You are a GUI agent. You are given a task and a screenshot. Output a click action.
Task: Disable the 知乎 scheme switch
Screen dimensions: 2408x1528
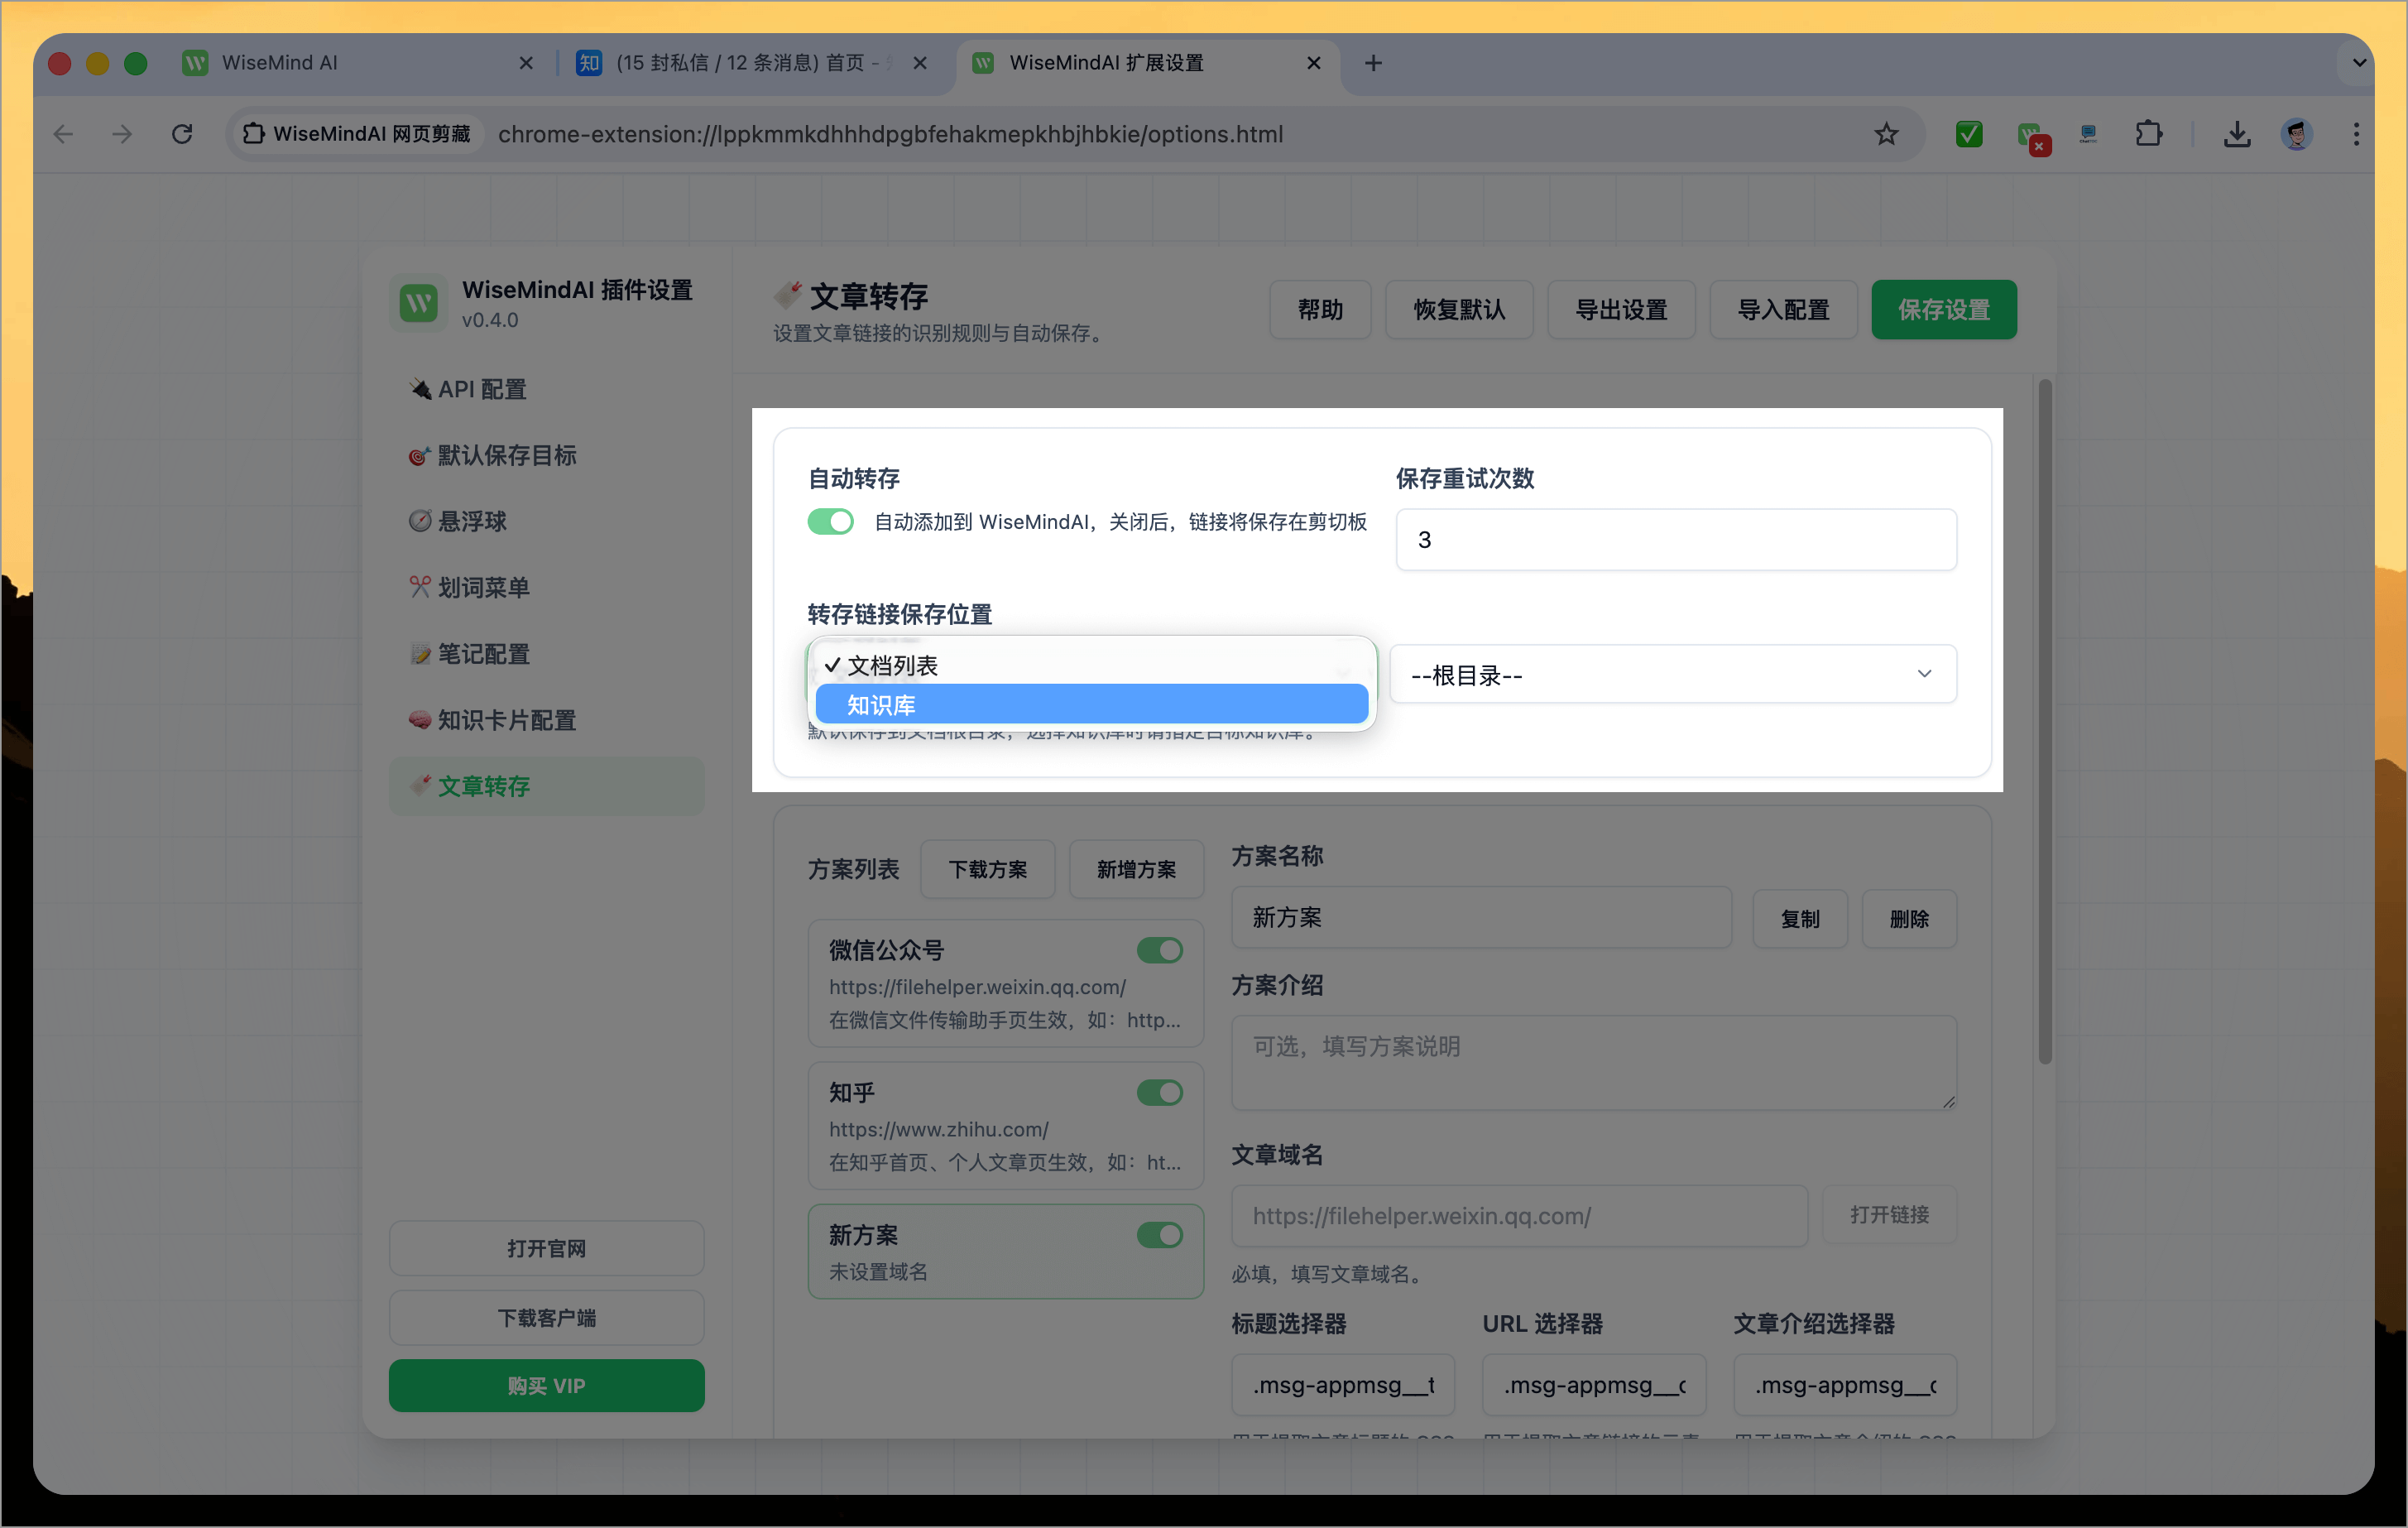[1159, 1092]
